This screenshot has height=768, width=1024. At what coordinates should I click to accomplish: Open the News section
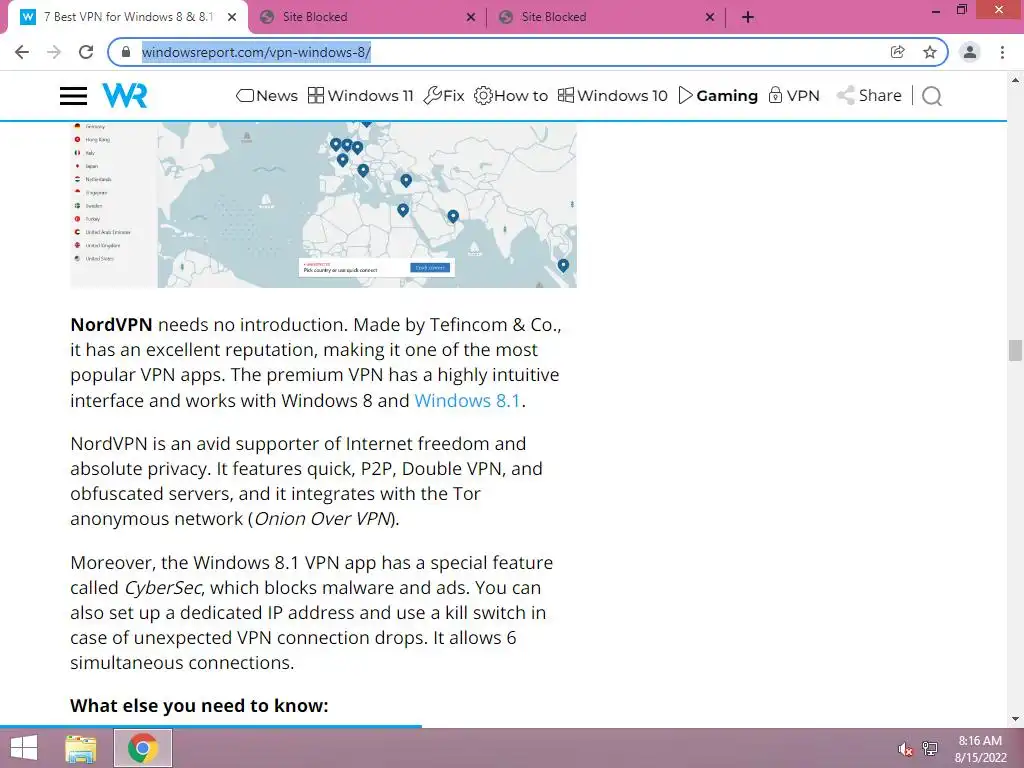pos(266,96)
